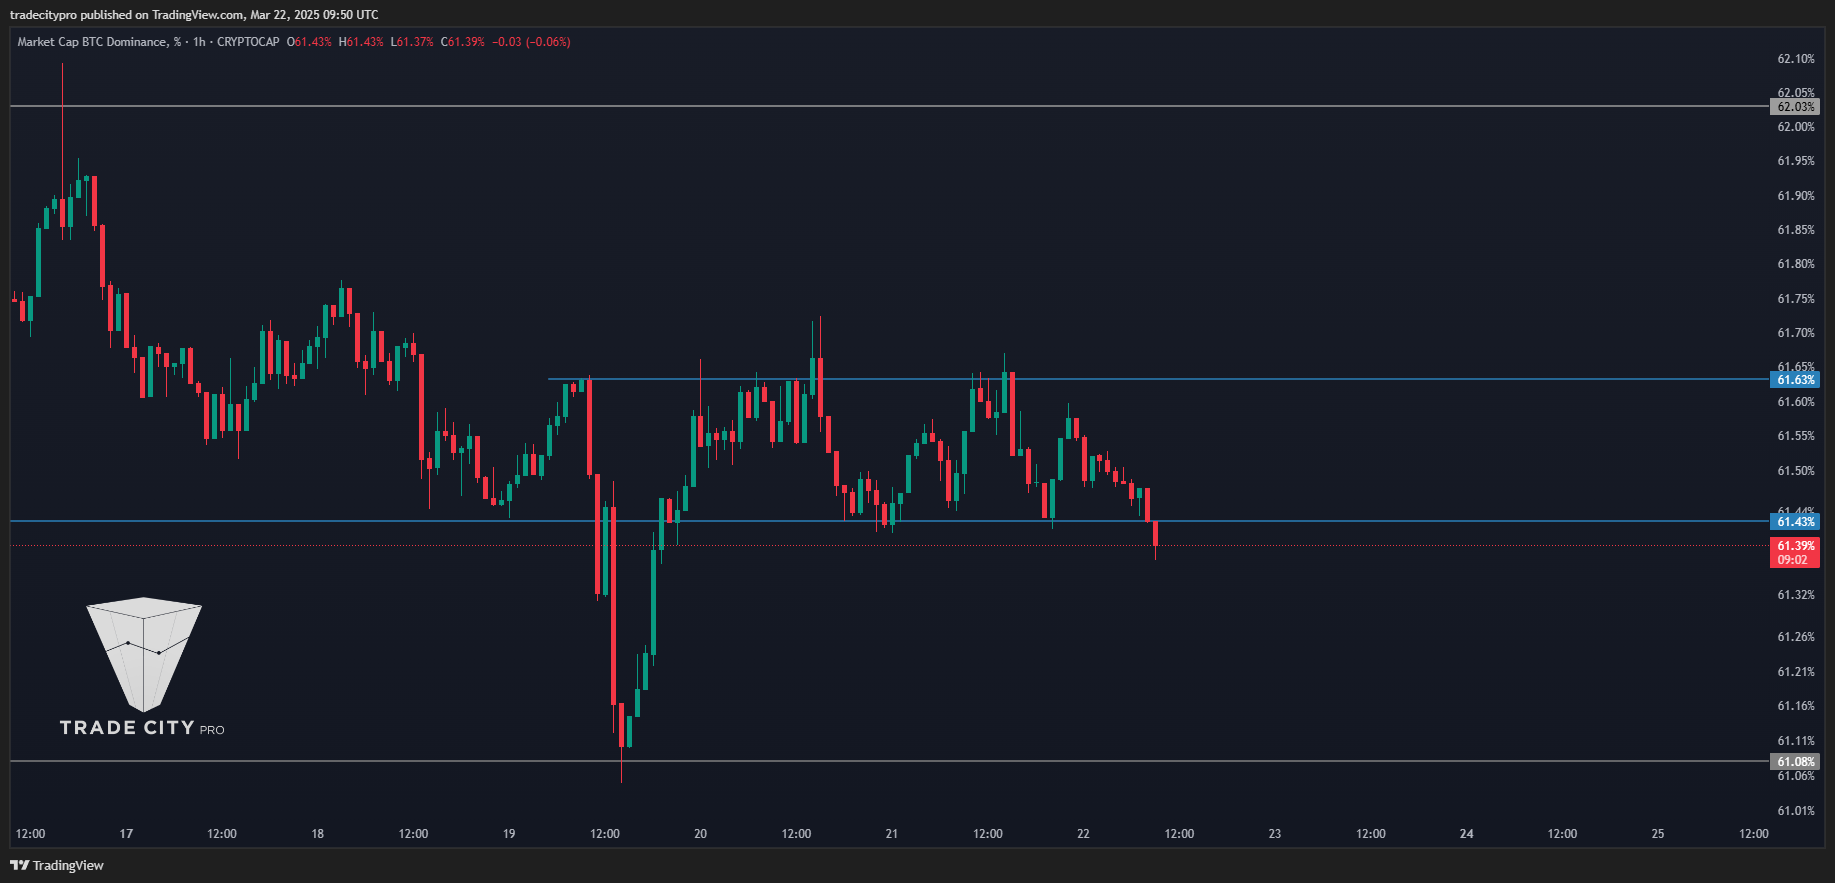This screenshot has height=883, width=1835.
Task: Click the 61.70% price axis label
Action: click(x=1796, y=333)
